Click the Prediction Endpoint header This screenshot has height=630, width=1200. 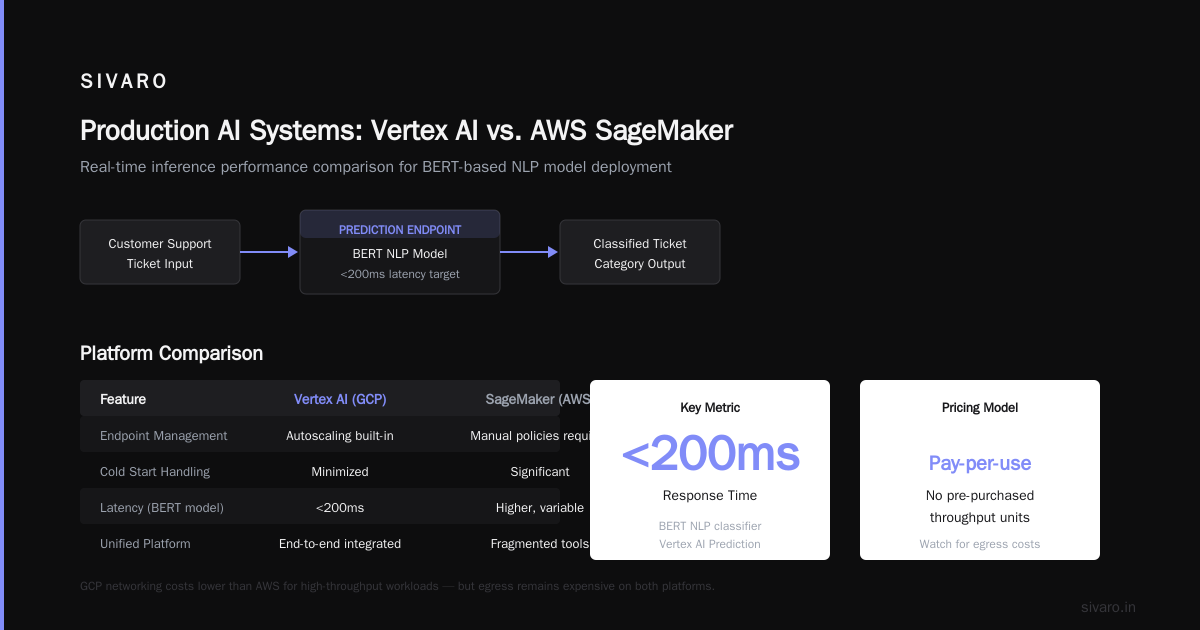400,229
